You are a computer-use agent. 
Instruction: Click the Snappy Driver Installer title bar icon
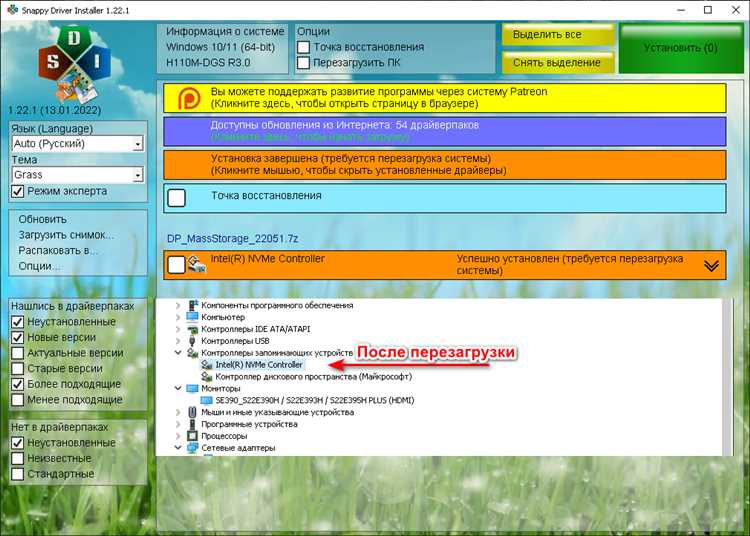pyautogui.click(x=12, y=10)
